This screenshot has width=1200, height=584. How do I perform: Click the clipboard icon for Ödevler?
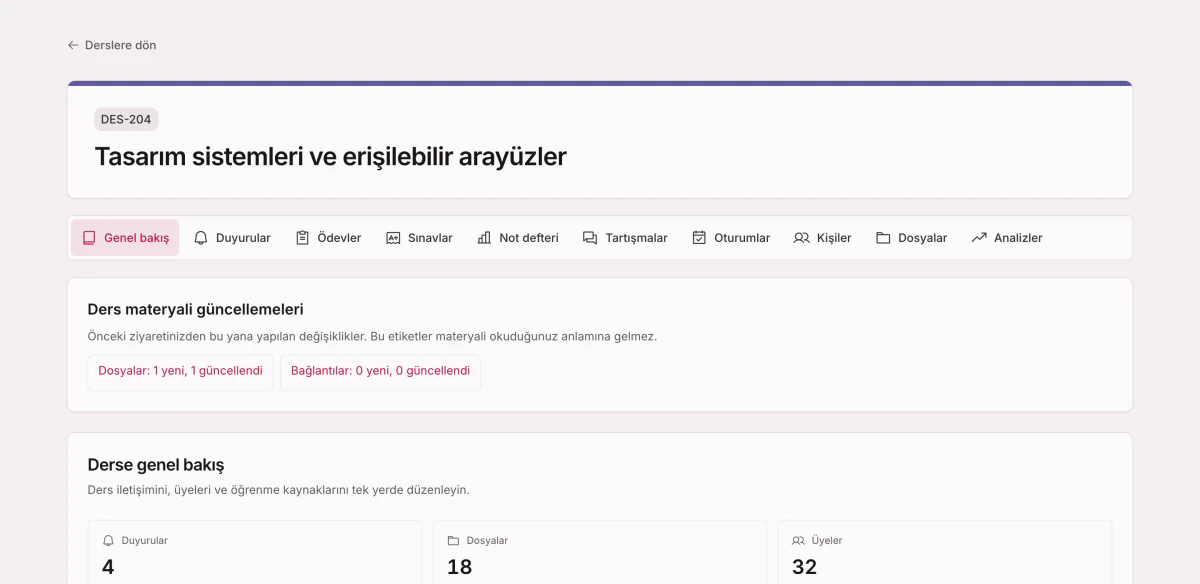[x=302, y=238]
